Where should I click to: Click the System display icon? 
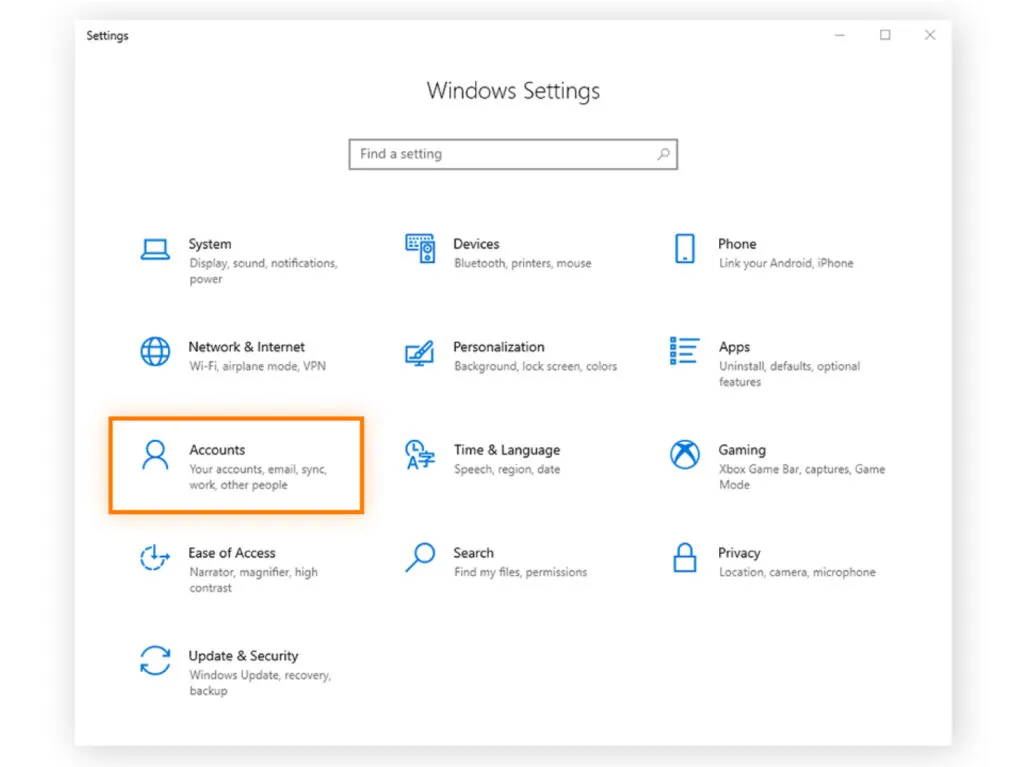click(155, 251)
